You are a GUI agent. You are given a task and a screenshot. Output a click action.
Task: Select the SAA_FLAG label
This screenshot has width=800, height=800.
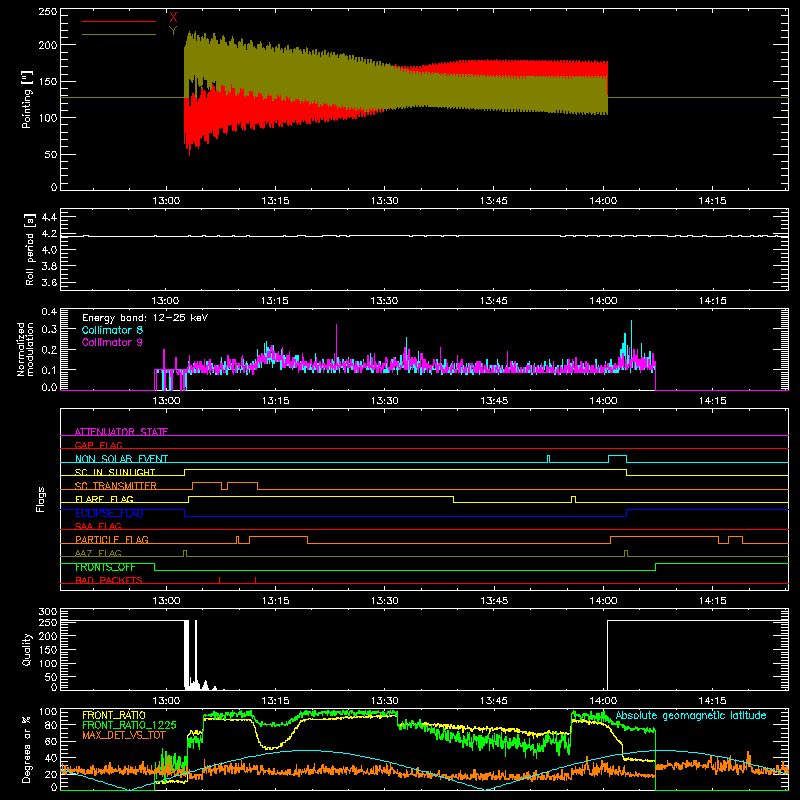pyautogui.click(x=98, y=526)
